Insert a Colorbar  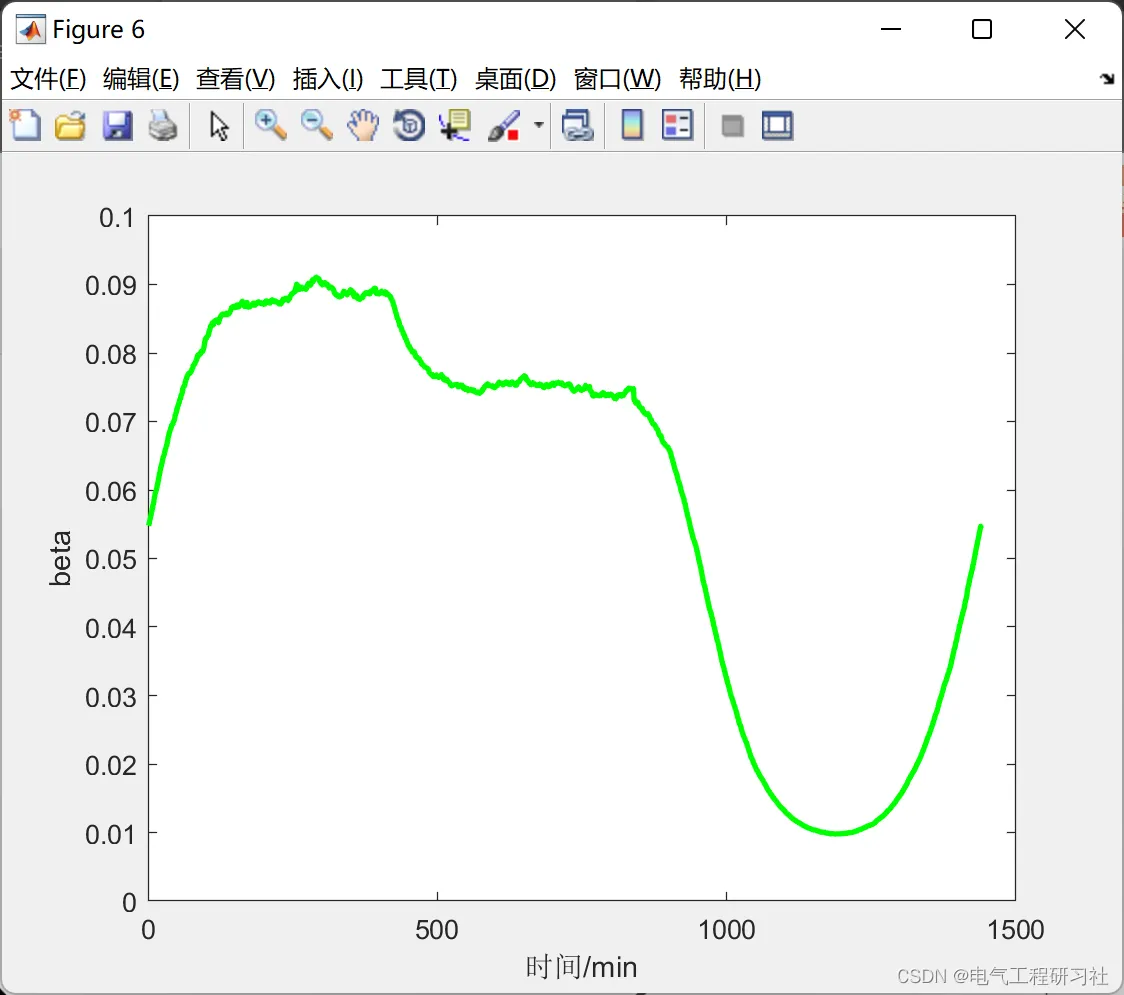(632, 125)
